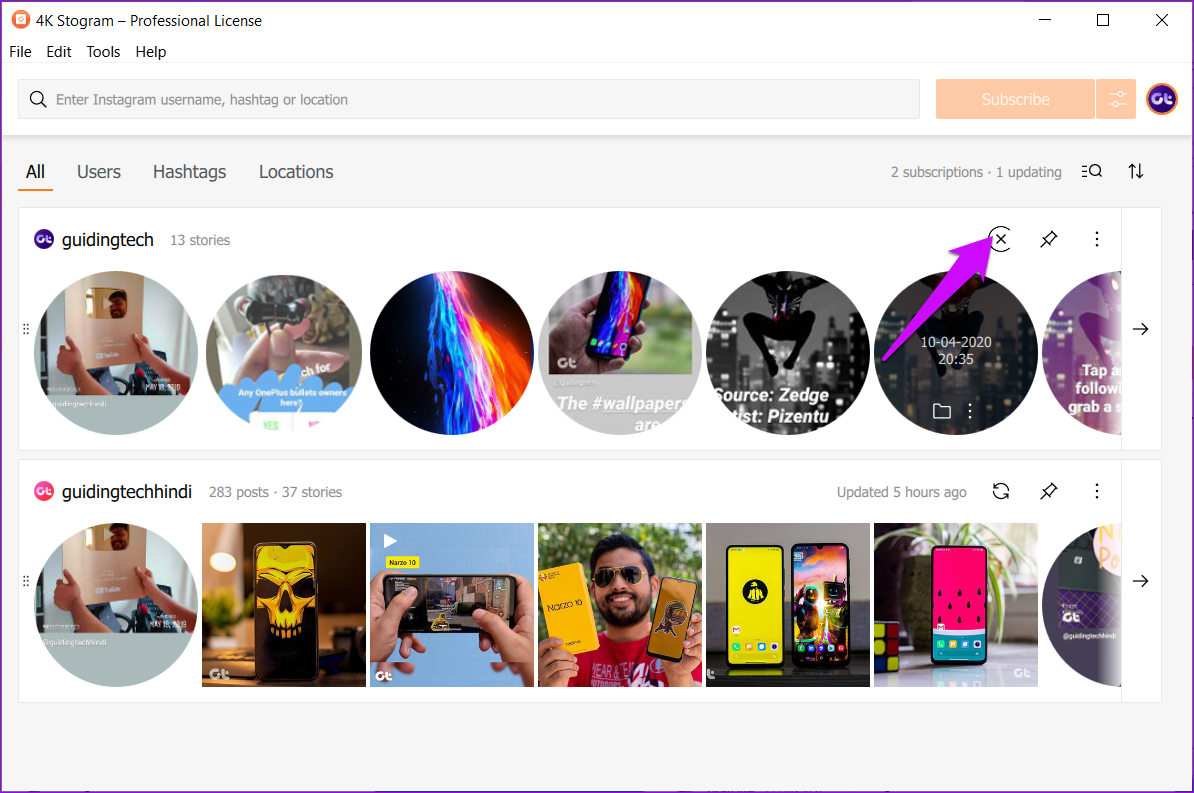Switch to the Locations tab

click(296, 172)
